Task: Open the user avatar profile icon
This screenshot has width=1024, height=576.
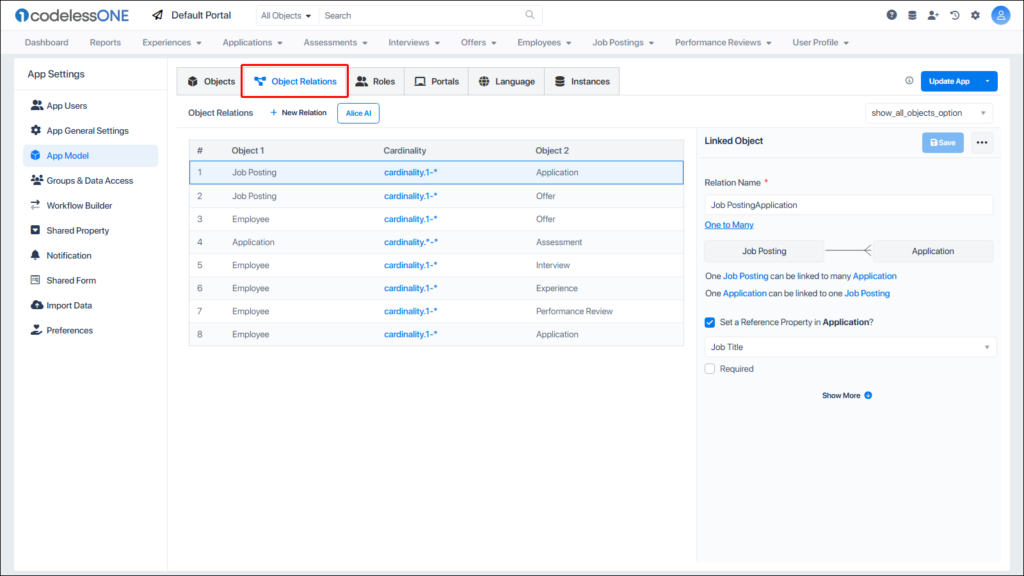Action: click(1000, 15)
